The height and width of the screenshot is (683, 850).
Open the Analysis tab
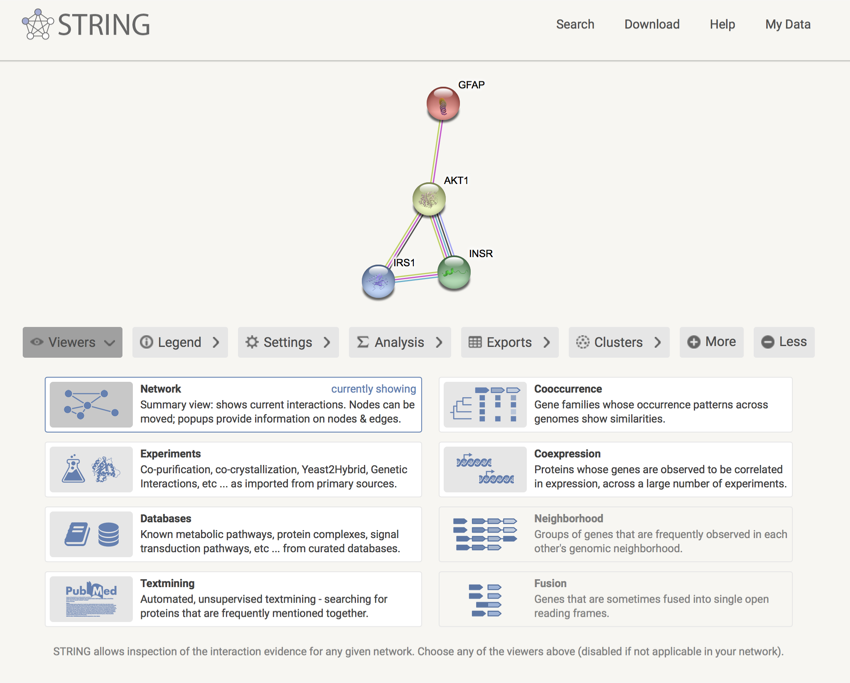399,342
